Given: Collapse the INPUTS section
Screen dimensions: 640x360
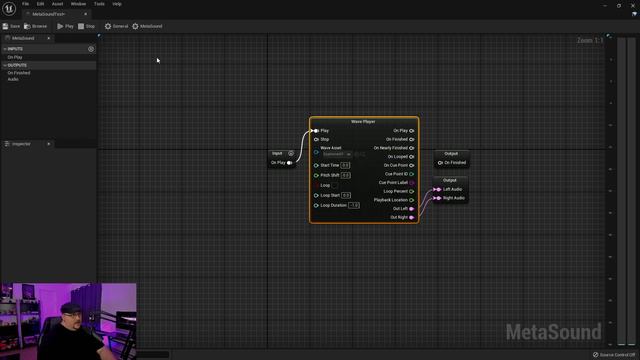Looking at the screenshot, I should pos(5,49).
